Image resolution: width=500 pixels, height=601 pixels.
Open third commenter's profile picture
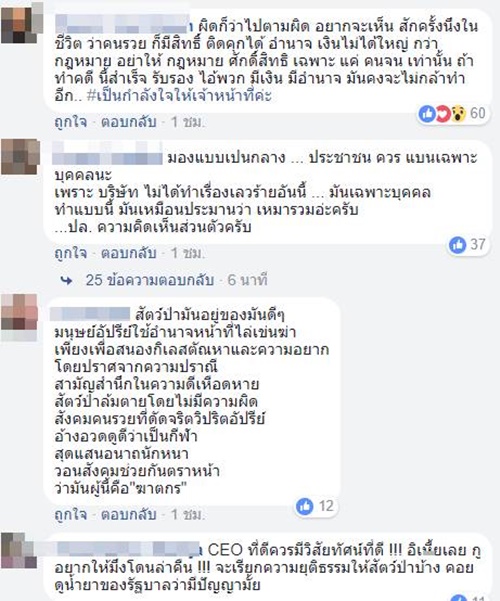pos(20,317)
